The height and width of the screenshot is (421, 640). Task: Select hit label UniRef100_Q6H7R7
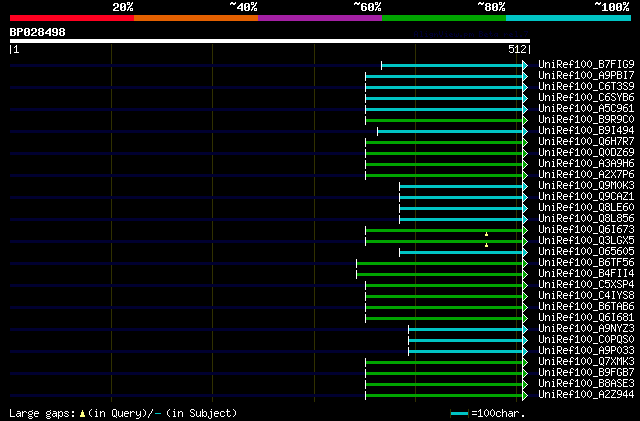pyautogui.click(x=586, y=141)
